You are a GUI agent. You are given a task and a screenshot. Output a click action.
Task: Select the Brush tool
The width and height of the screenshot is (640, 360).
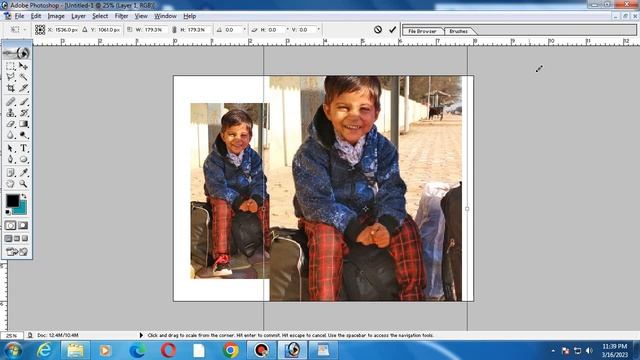coord(23,102)
